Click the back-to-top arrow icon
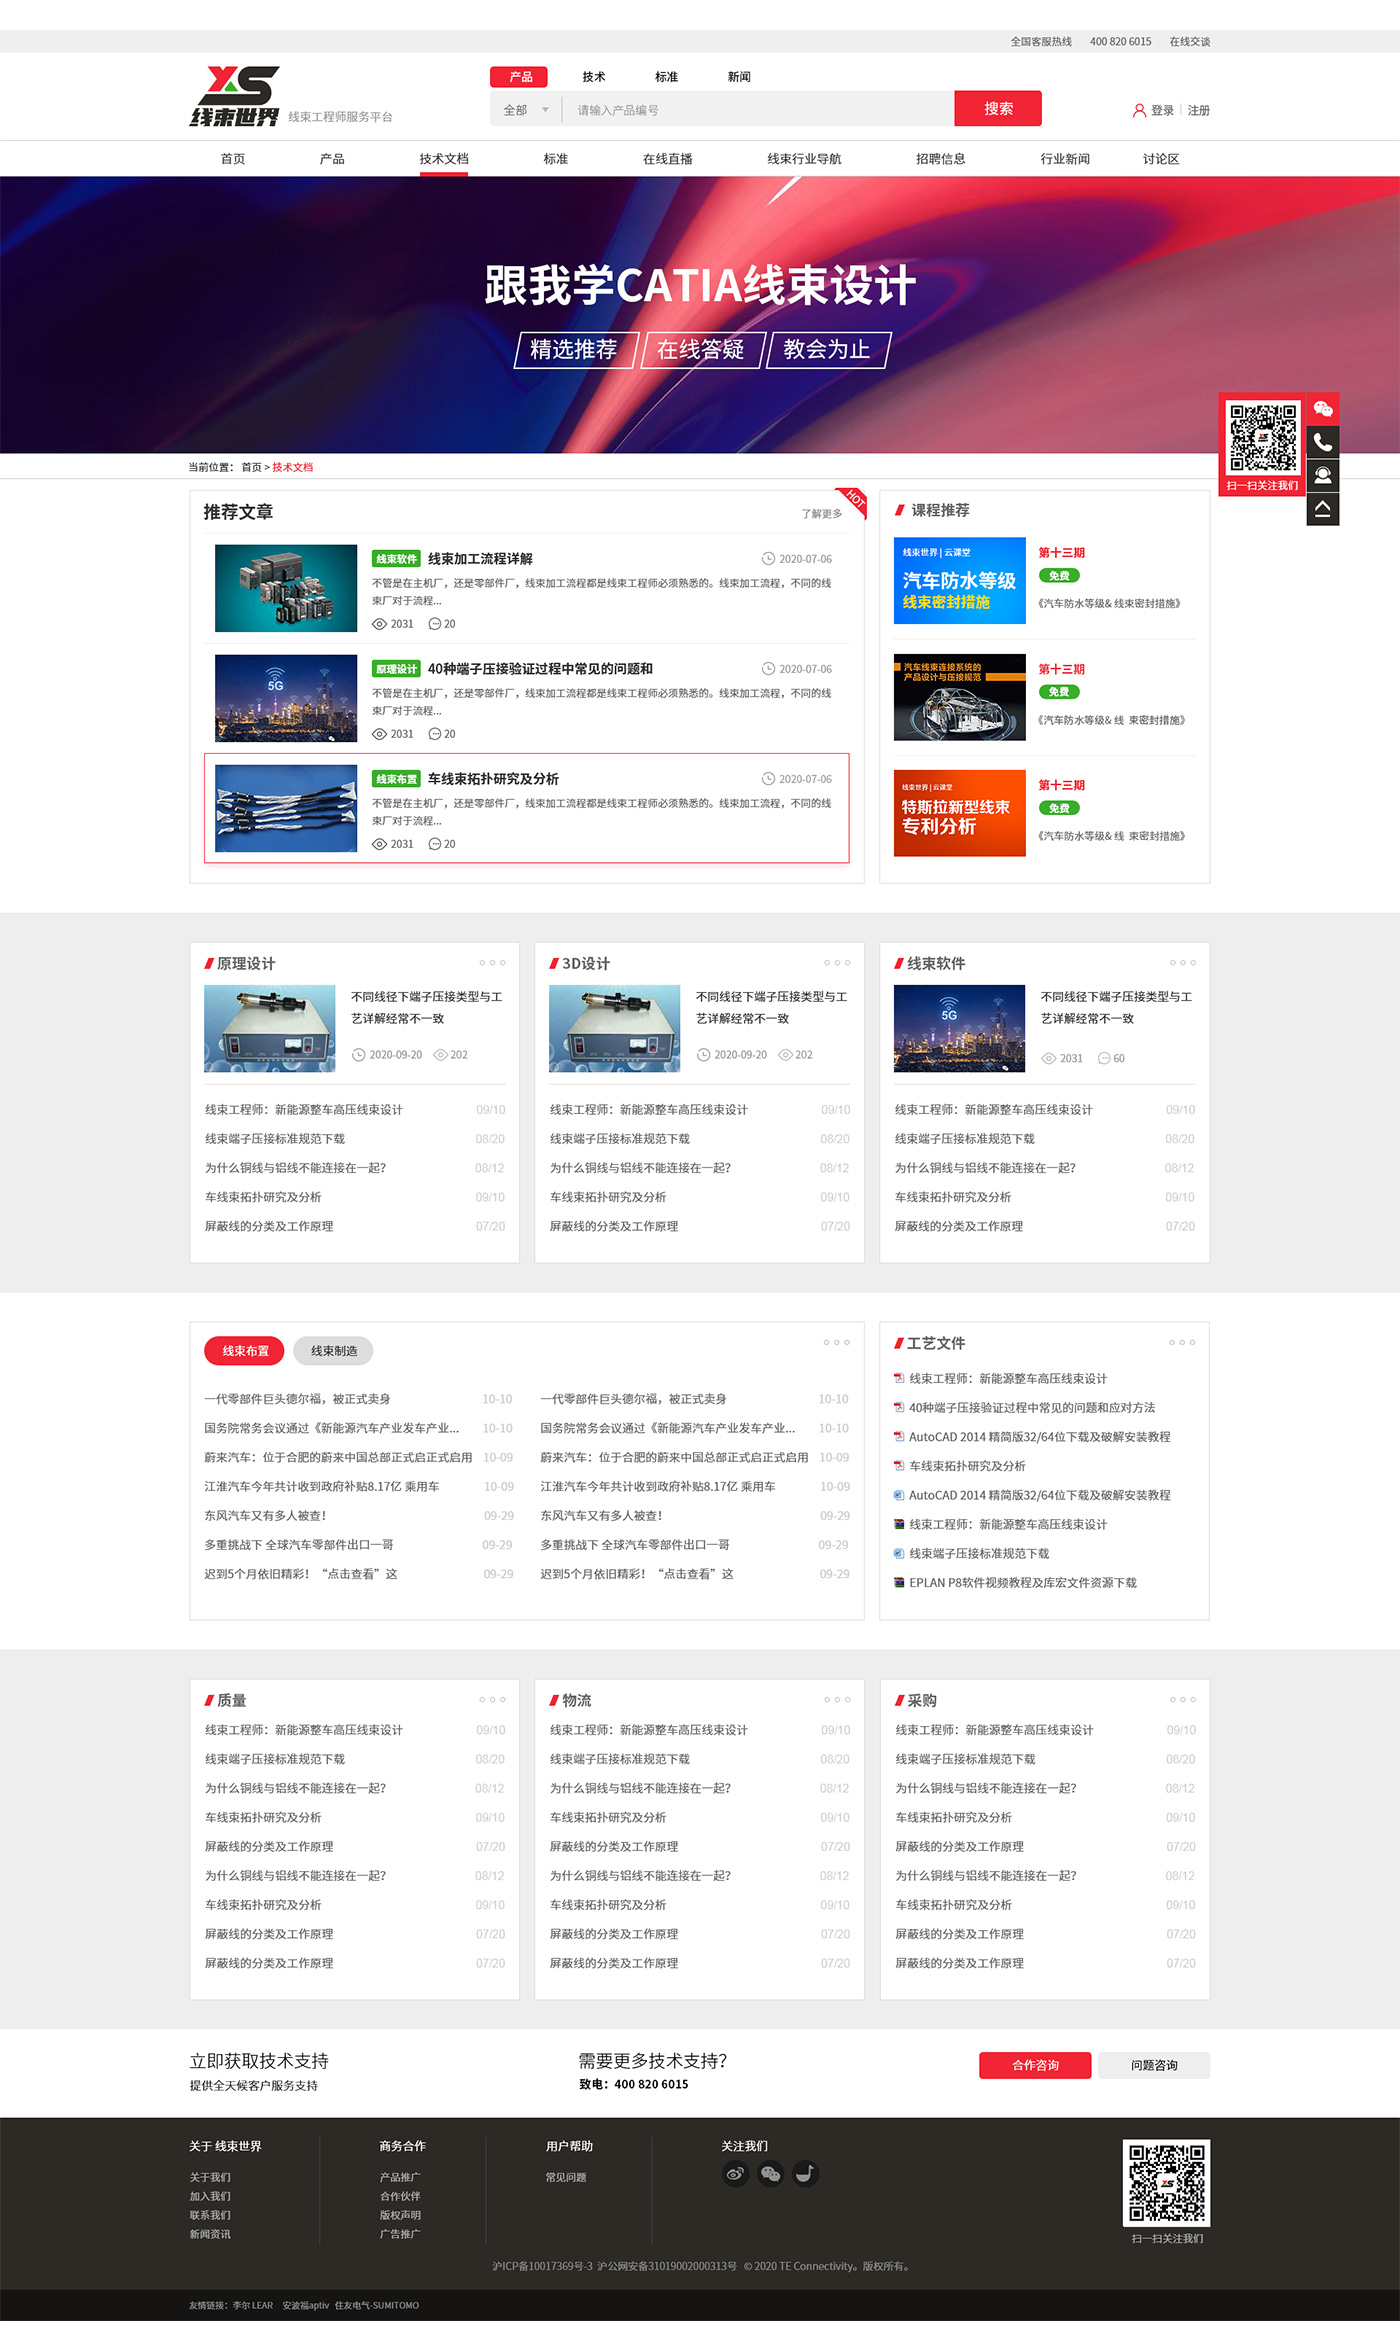 click(x=1322, y=508)
